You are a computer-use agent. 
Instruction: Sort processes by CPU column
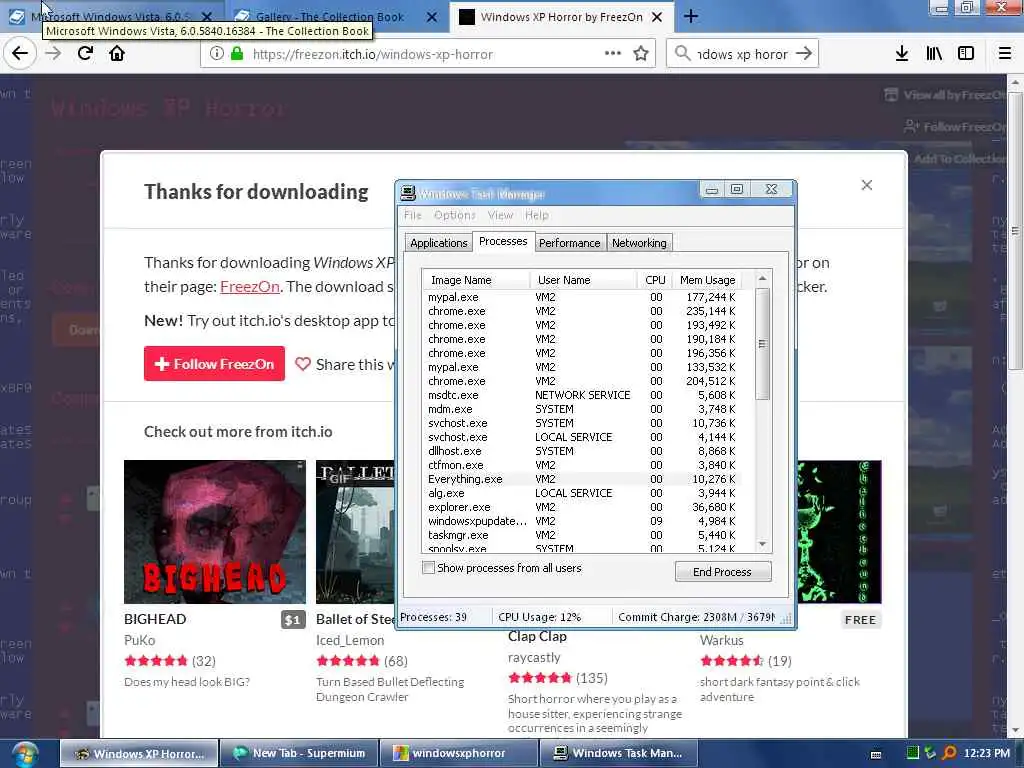654,280
